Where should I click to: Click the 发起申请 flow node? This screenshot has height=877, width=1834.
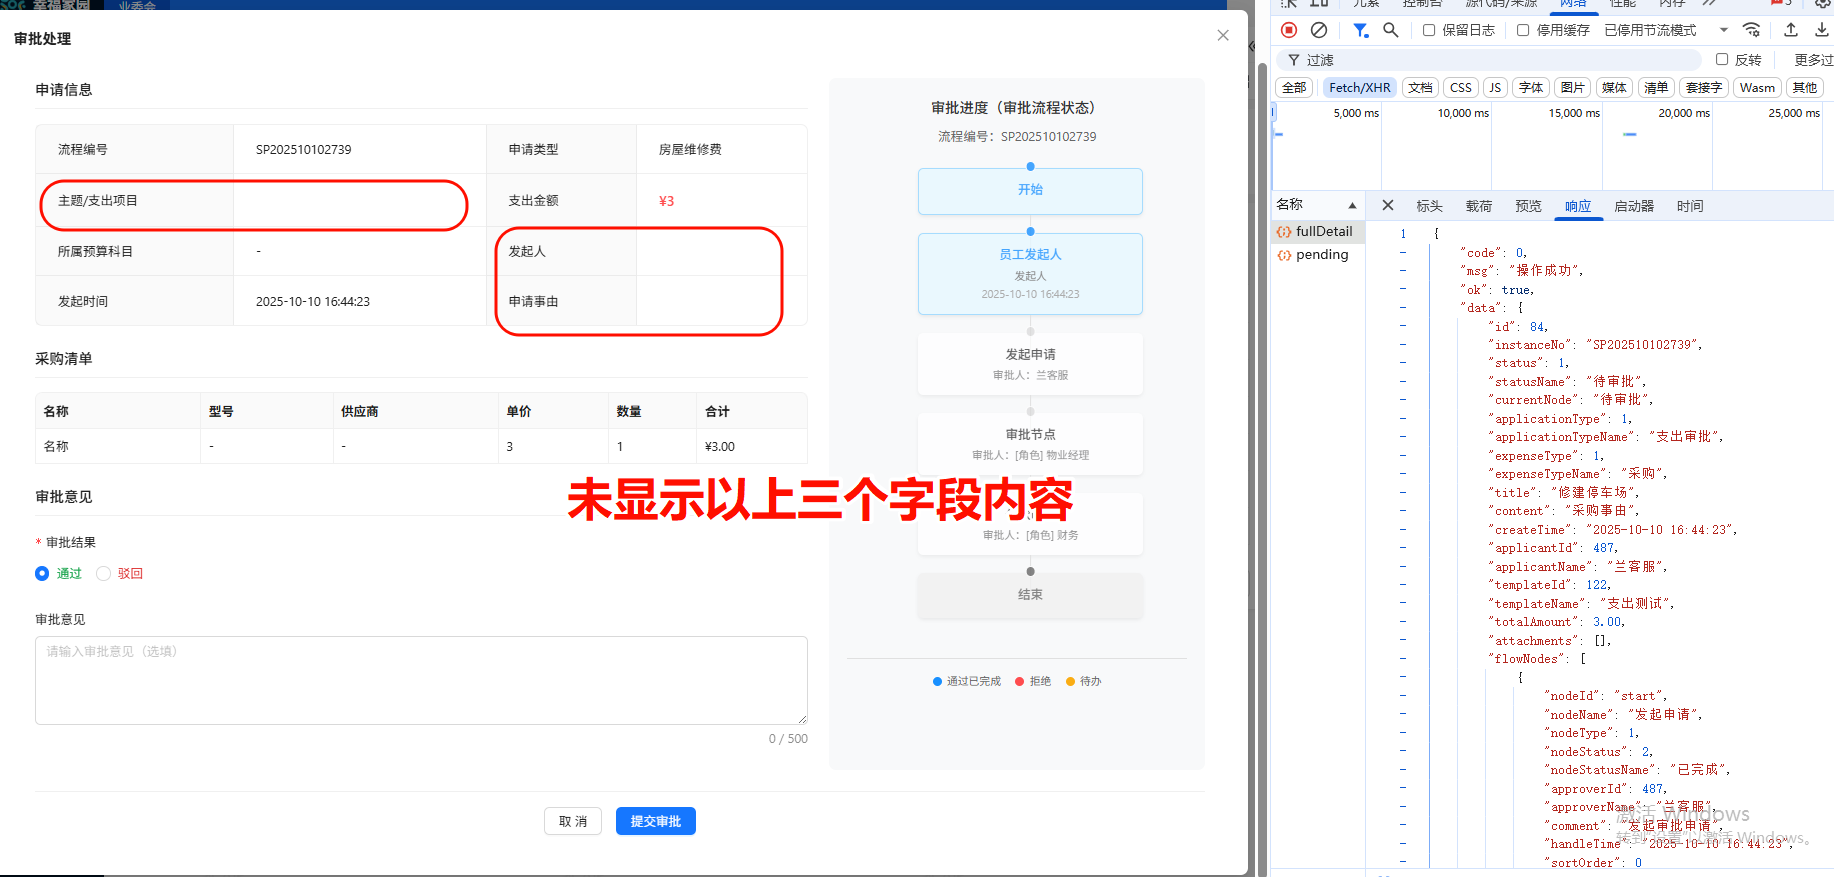click(1030, 364)
